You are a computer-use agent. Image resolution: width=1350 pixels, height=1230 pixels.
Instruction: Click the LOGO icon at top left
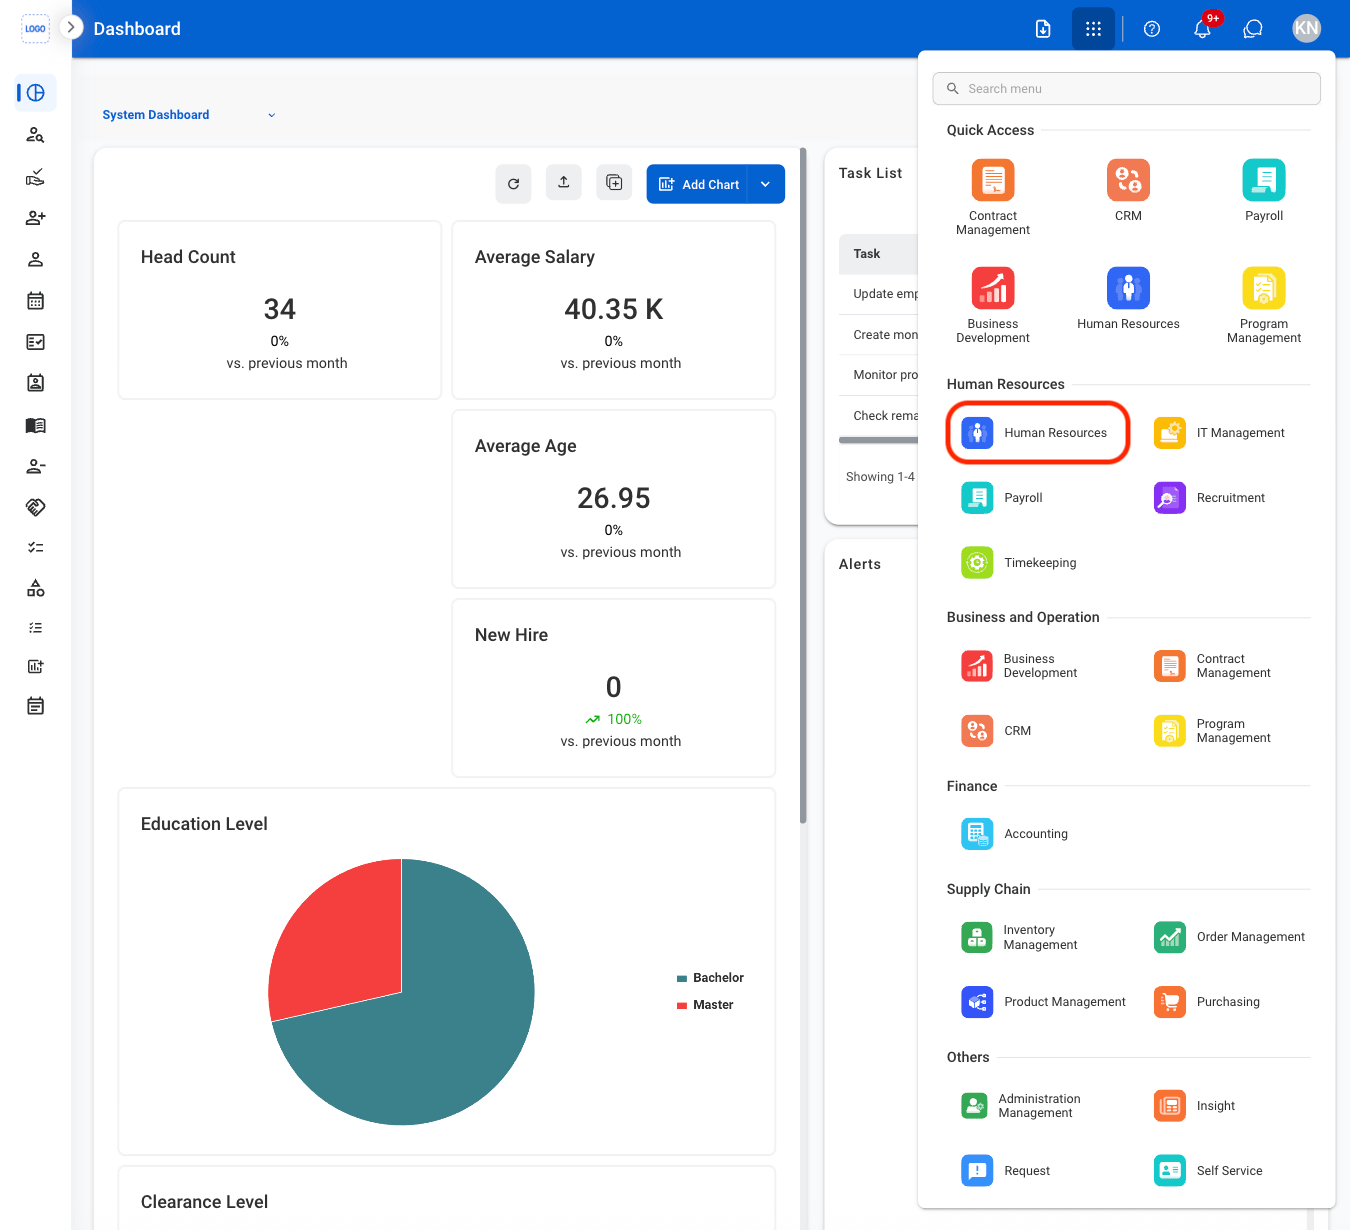pos(35,28)
